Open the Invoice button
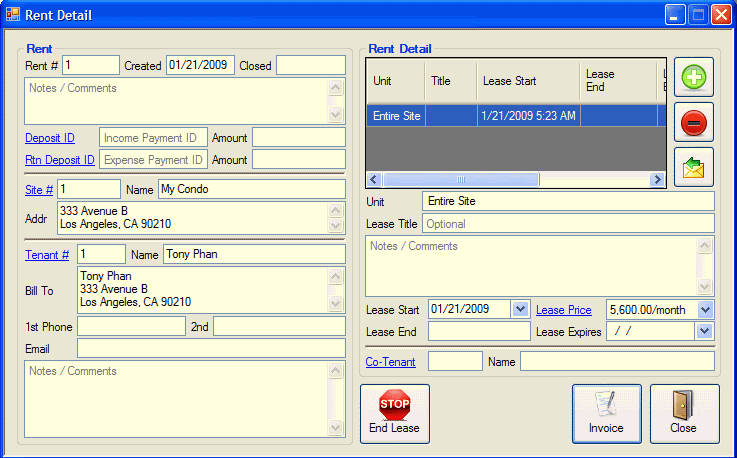Image resolution: width=737 pixels, height=458 pixels. [x=606, y=414]
